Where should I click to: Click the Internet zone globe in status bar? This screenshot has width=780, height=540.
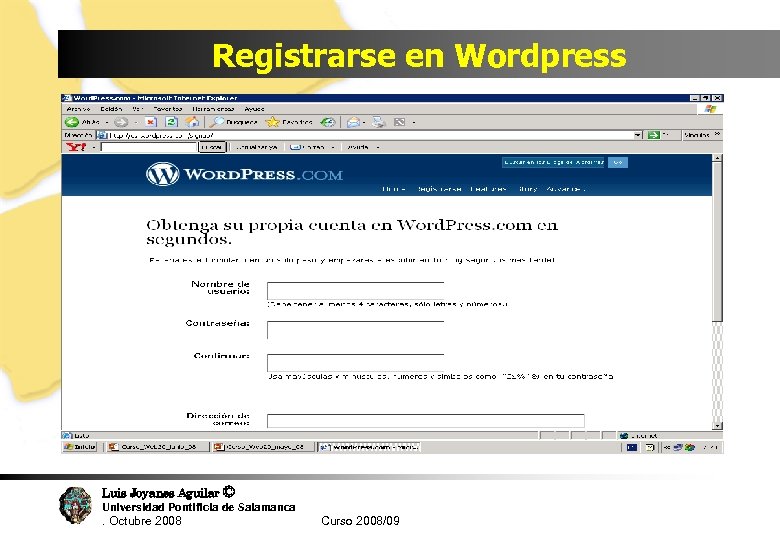[x=624, y=436]
